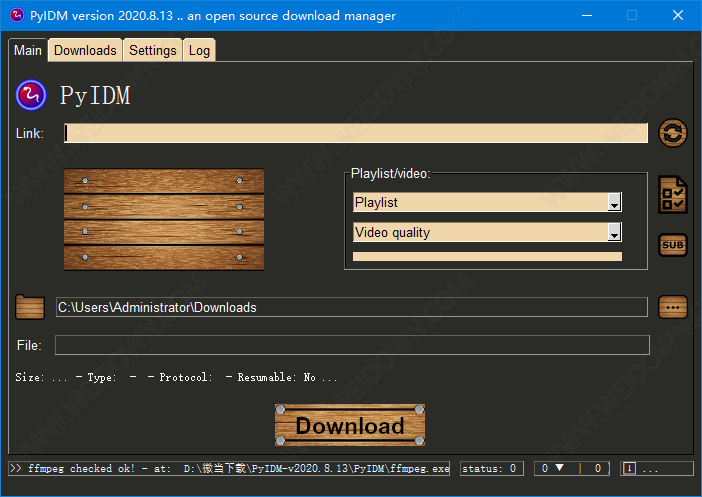Click the refresh link icon beside Link field
The image size is (702, 497).
pos(672,133)
